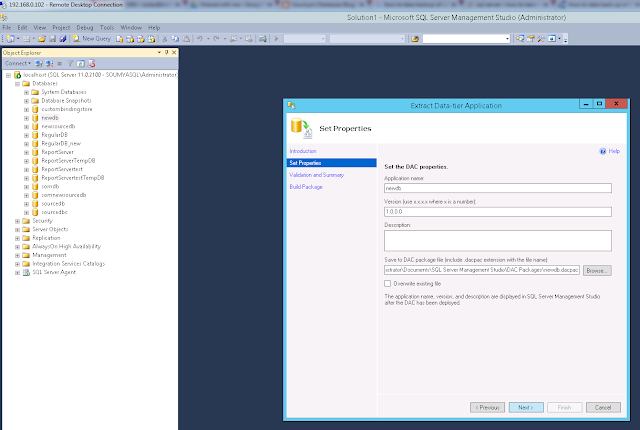Click the Stop icon in Object Explorer
This screenshot has height=430, width=640.
click(x=60, y=63)
